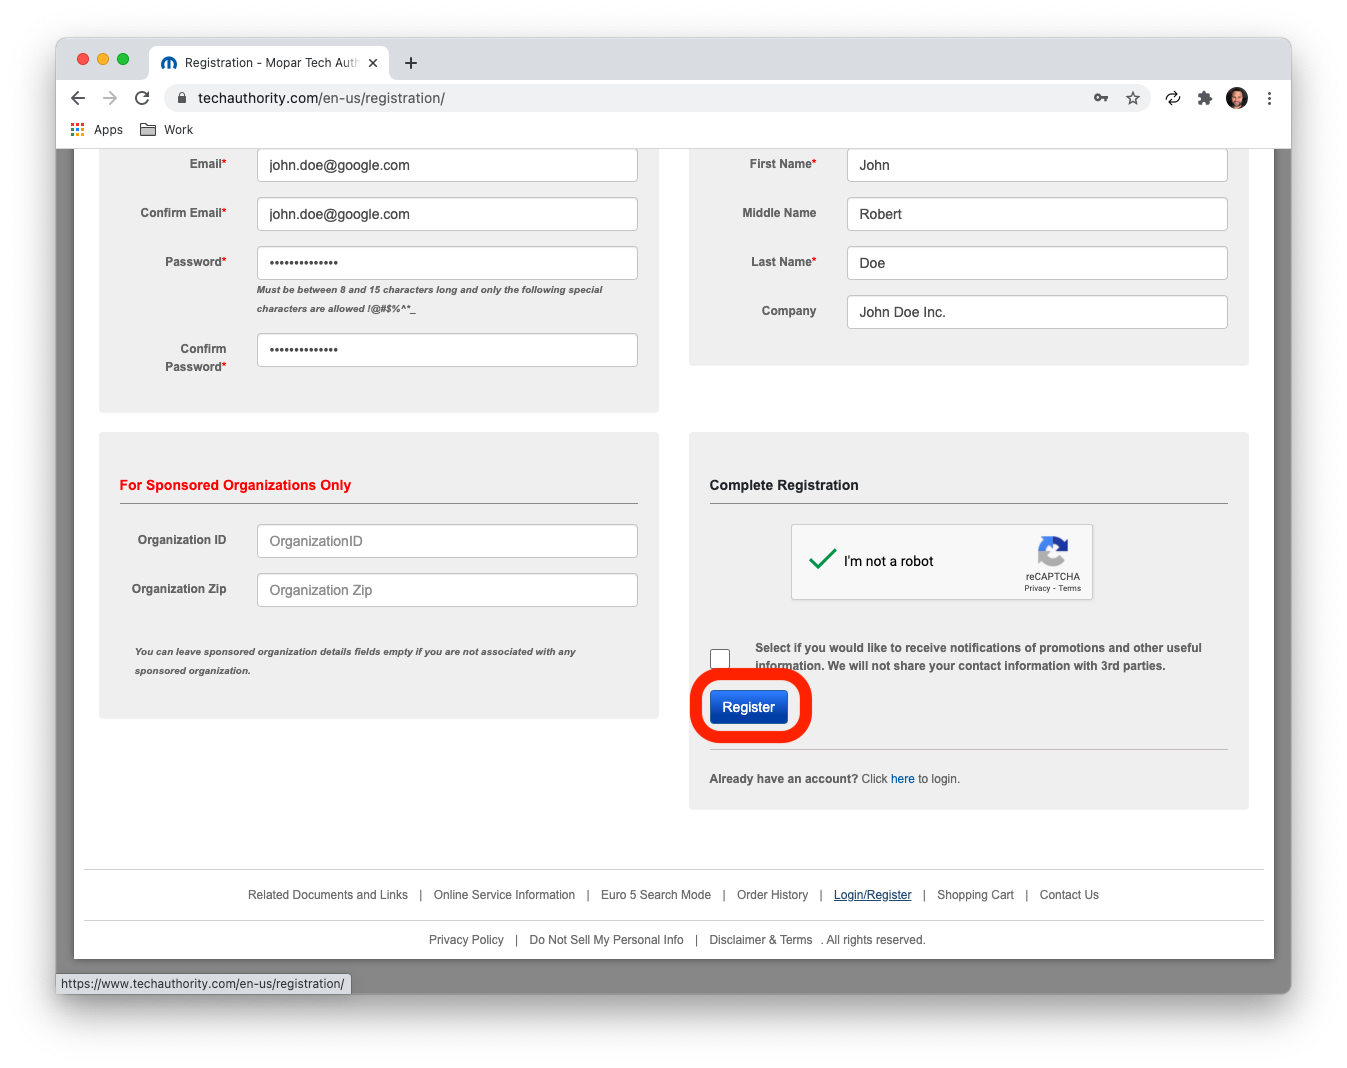
Task: Click the Company field
Action: tap(1037, 312)
